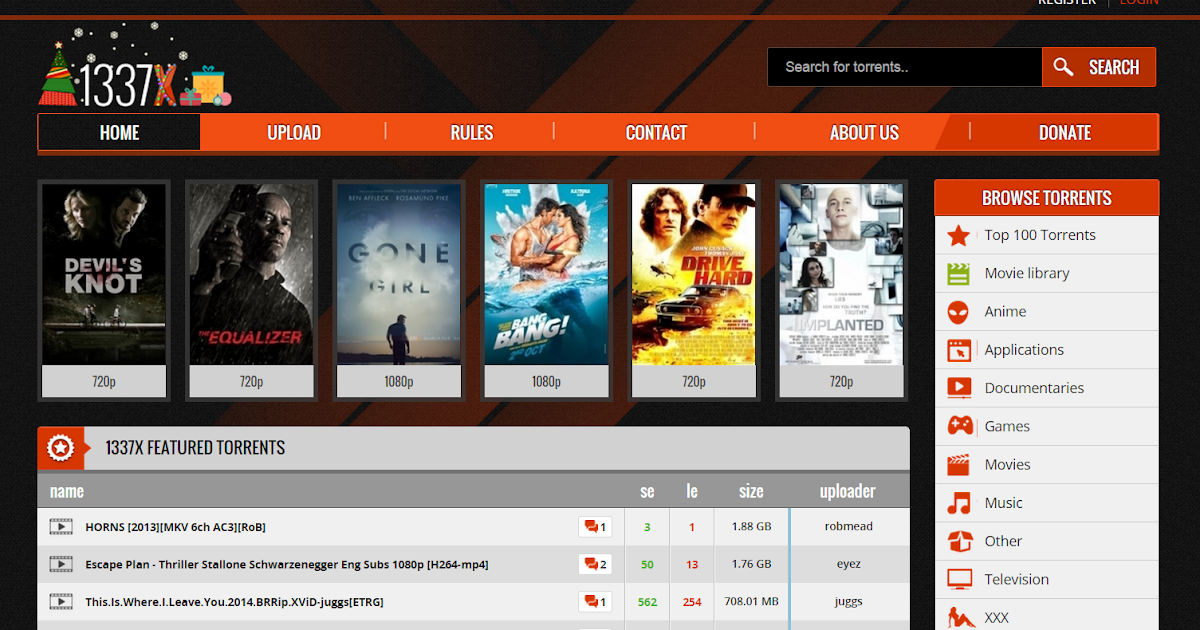Viewport: 1200px width, 630px height.
Task: Open the Music category link
Action: click(x=1003, y=503)
